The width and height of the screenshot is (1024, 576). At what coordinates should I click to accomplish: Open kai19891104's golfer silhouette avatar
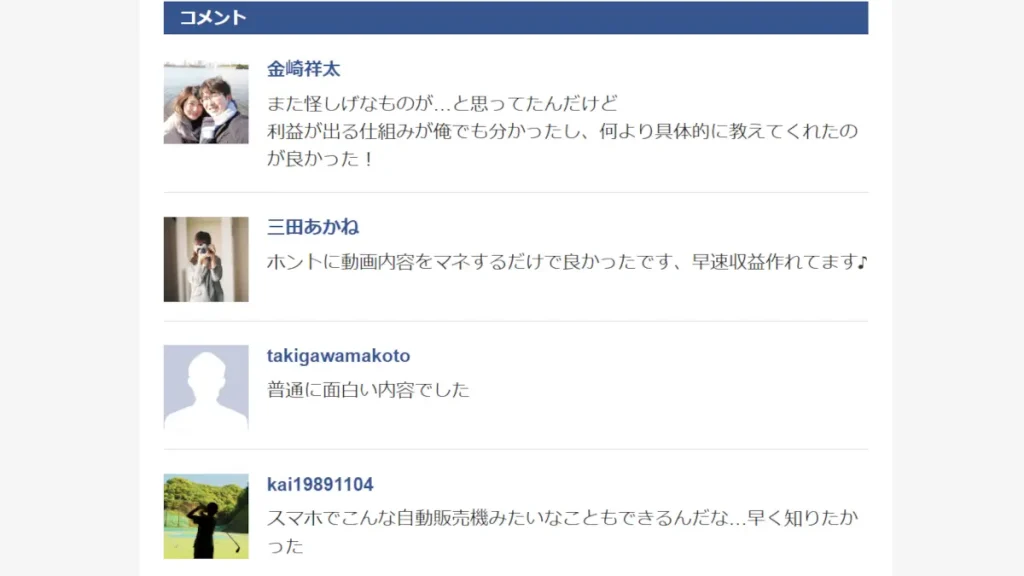(x=206, y=516)
